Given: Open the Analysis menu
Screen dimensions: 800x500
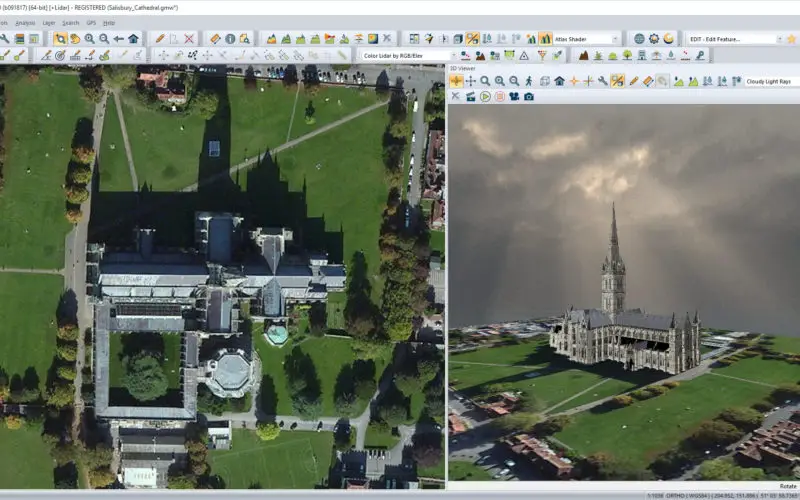Looking at the screenshot, I should [25, 23].
